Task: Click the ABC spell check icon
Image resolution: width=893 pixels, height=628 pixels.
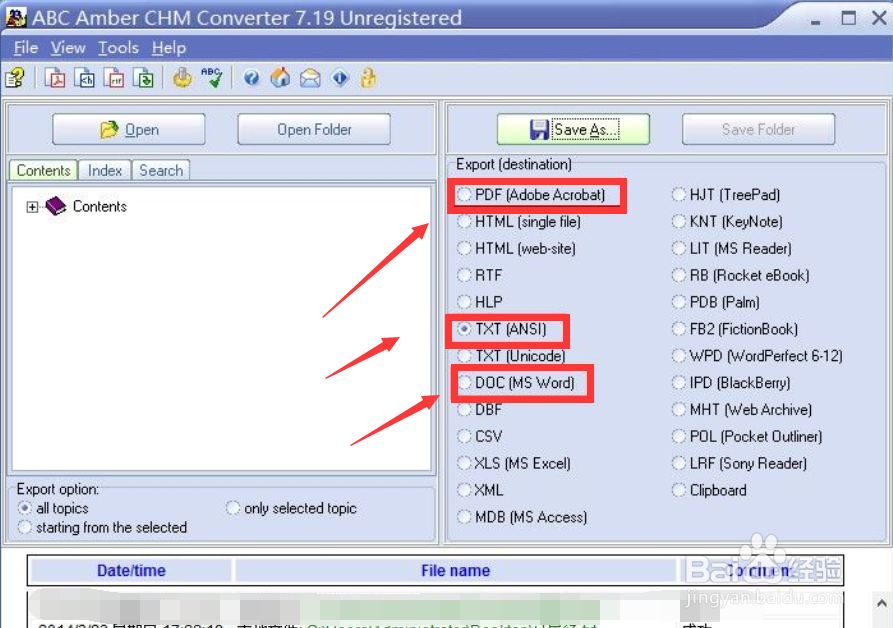Action: 212,77
